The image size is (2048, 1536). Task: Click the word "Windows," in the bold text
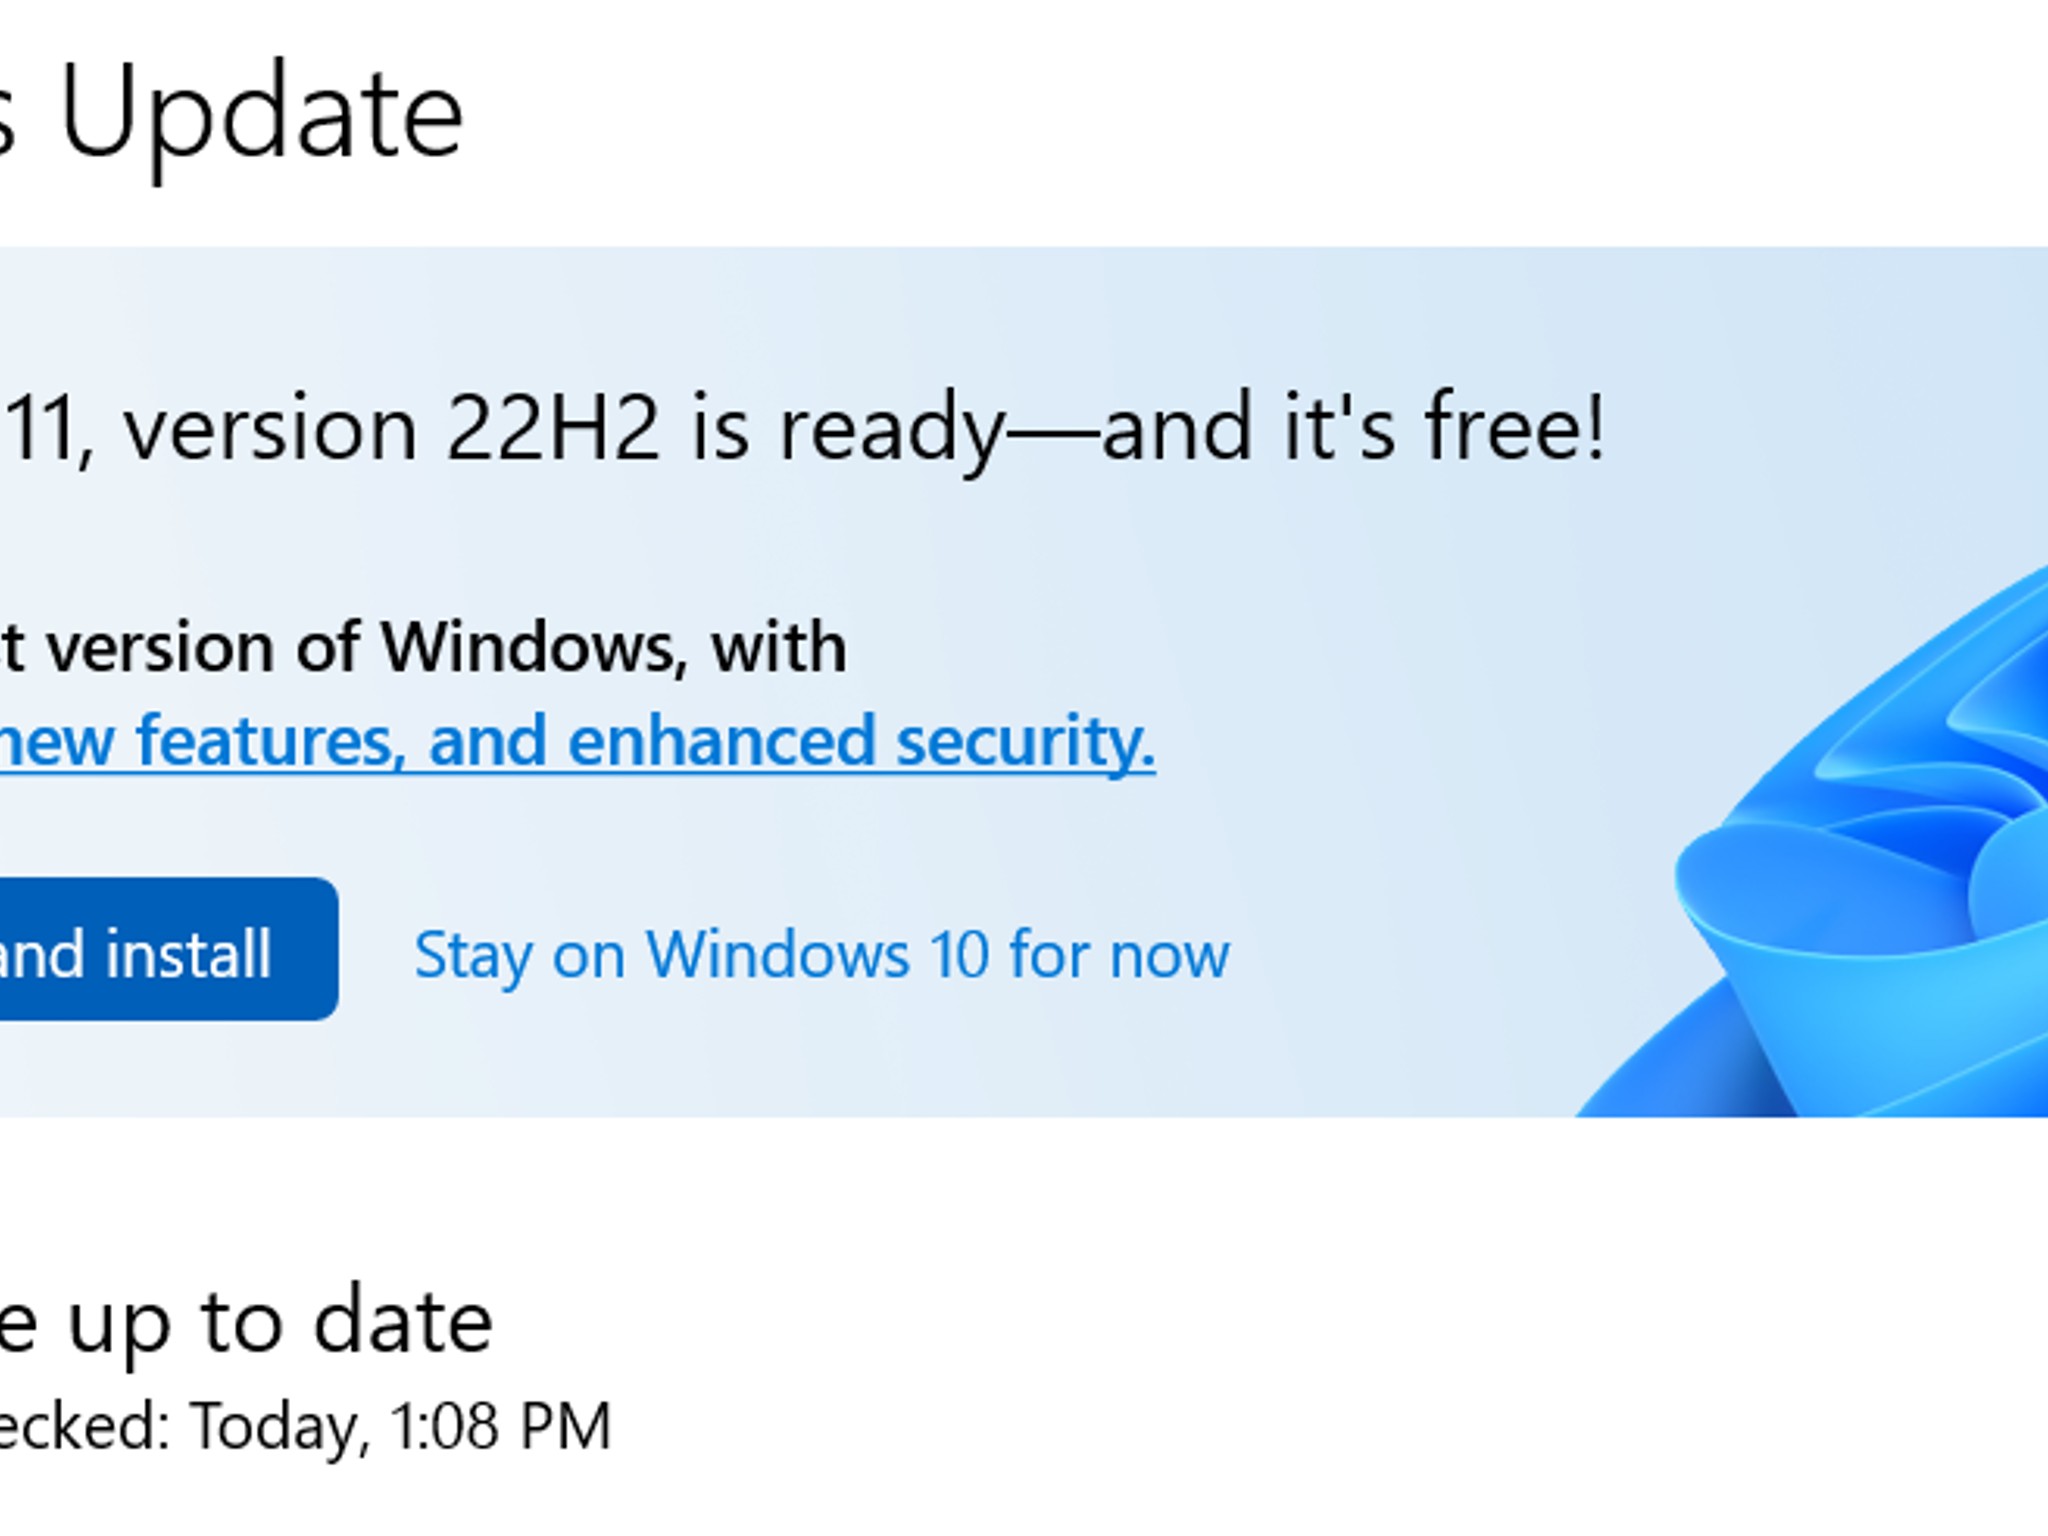tap(534, 648)
